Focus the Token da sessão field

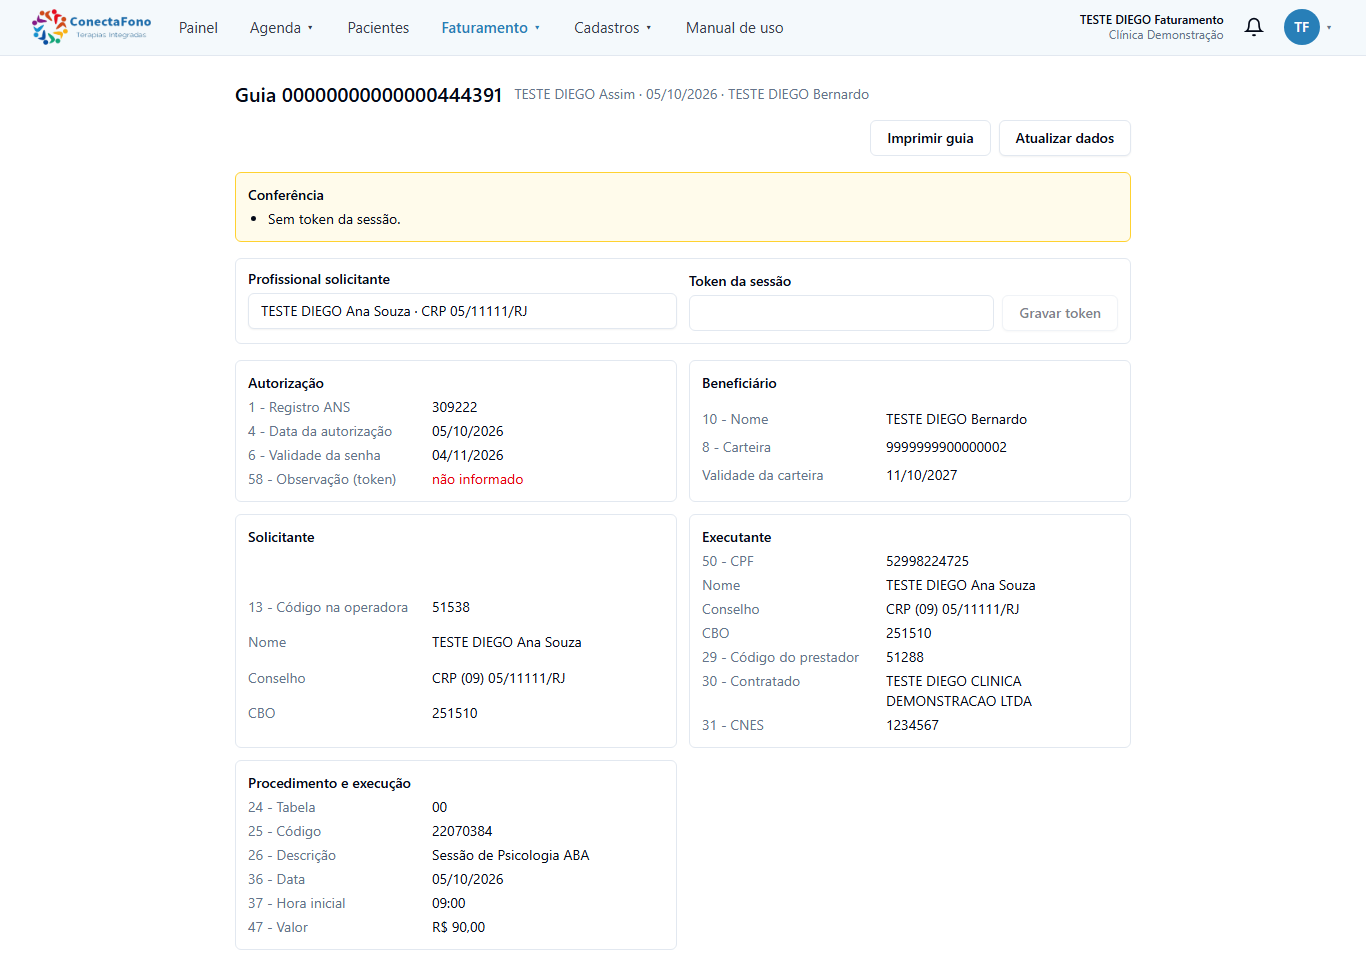click(841, 313)
